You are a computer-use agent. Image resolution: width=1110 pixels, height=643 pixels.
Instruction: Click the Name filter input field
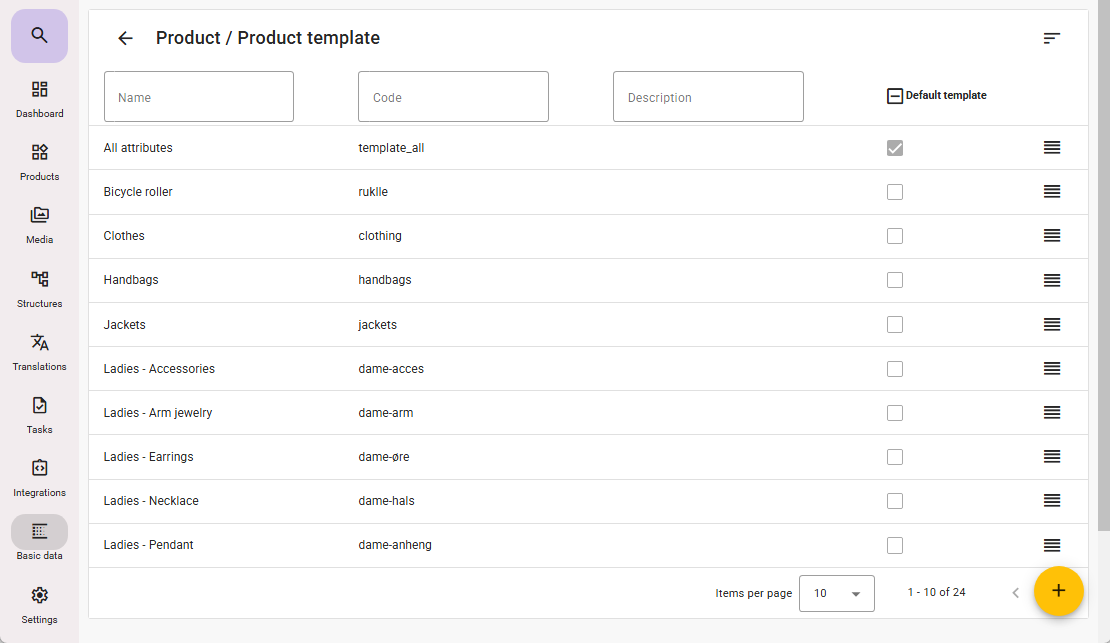(x=199, y=97)
